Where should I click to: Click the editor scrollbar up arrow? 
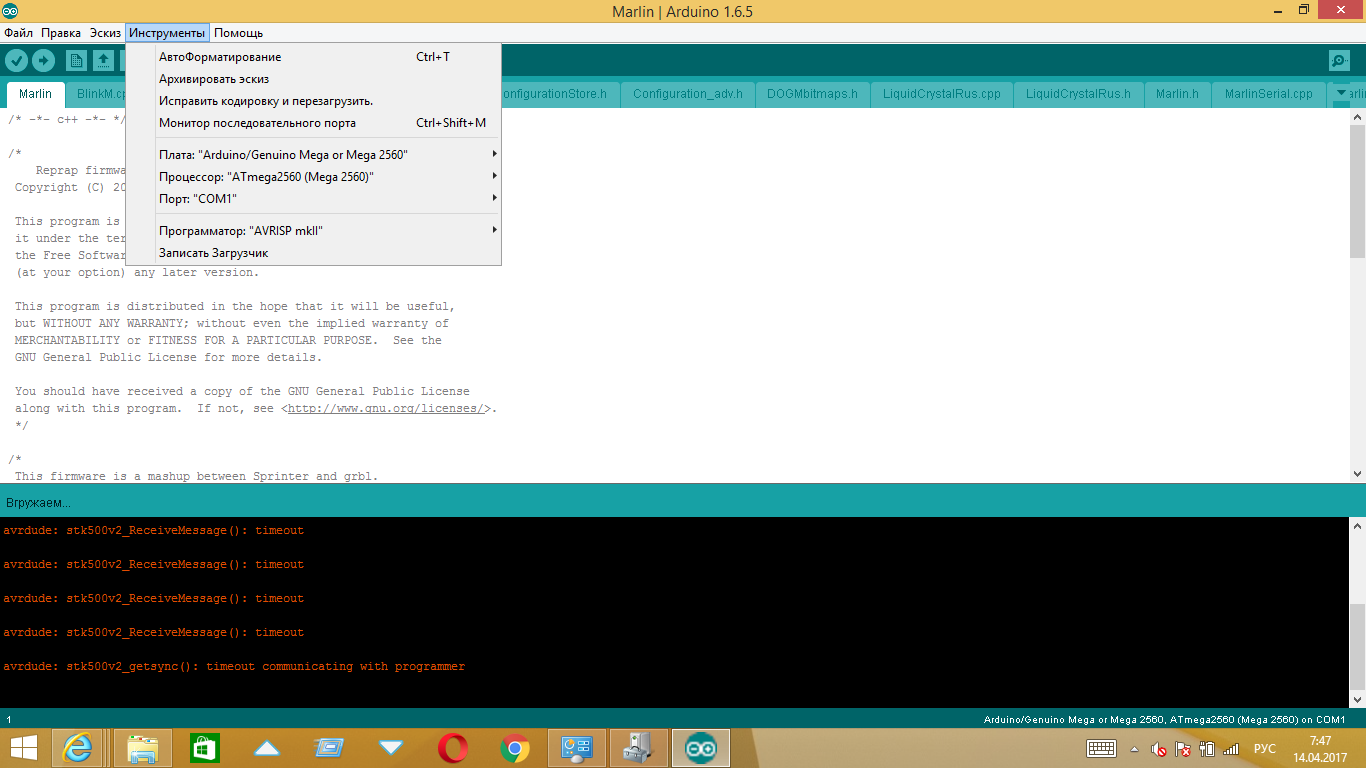click(1357, 116)
